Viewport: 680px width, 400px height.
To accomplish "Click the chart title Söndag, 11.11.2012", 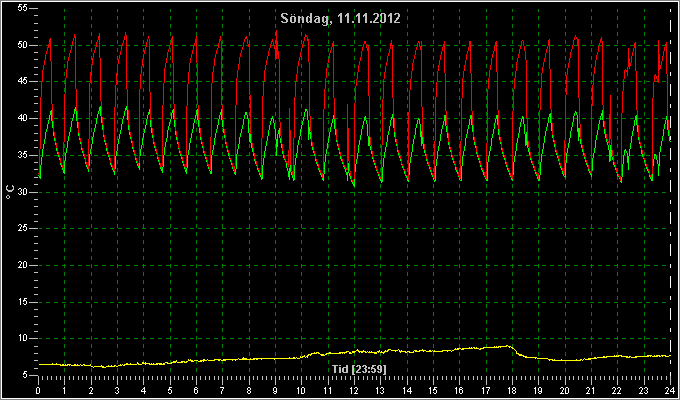I will [x=340, y=19].
